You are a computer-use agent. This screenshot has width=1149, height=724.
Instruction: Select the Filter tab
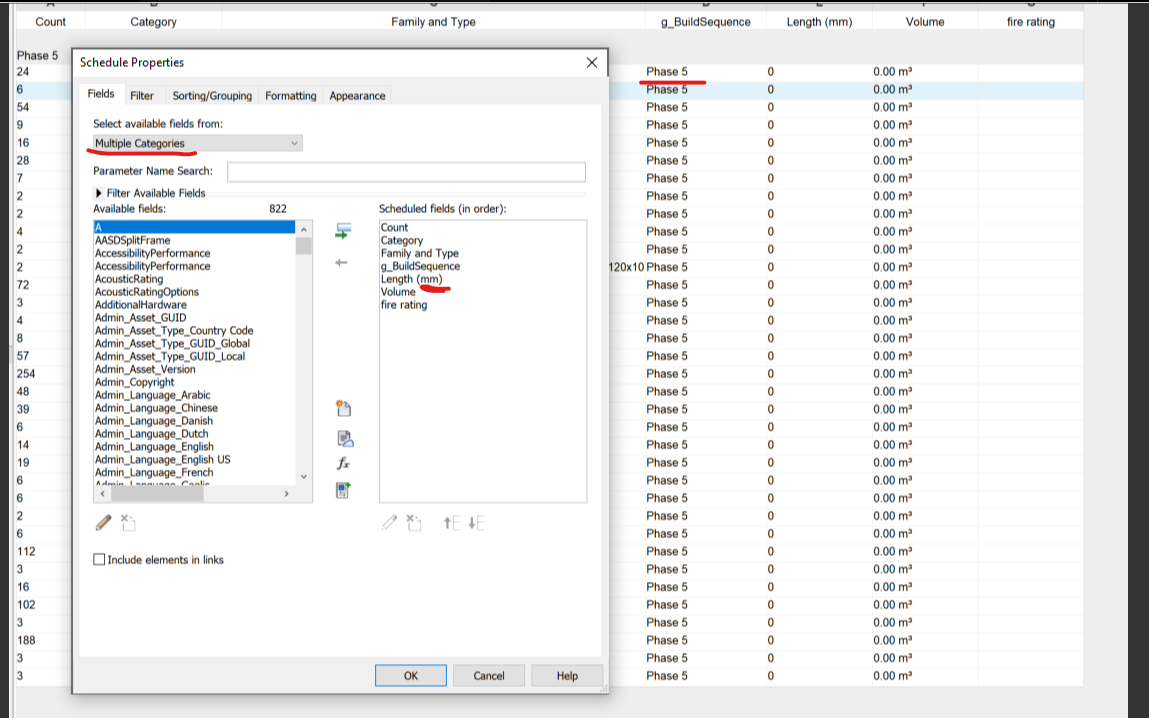(x=143, y=95)
